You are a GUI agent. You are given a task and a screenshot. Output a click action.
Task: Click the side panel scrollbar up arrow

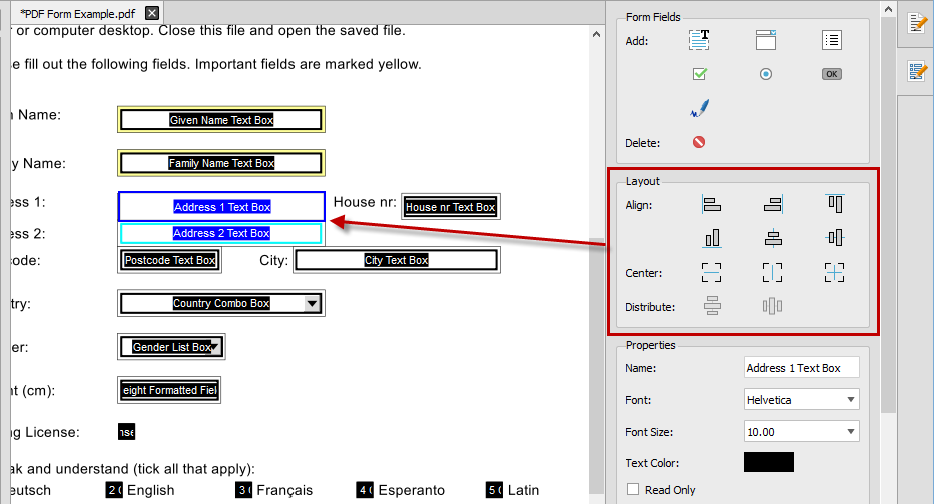(x=888, y=9)
